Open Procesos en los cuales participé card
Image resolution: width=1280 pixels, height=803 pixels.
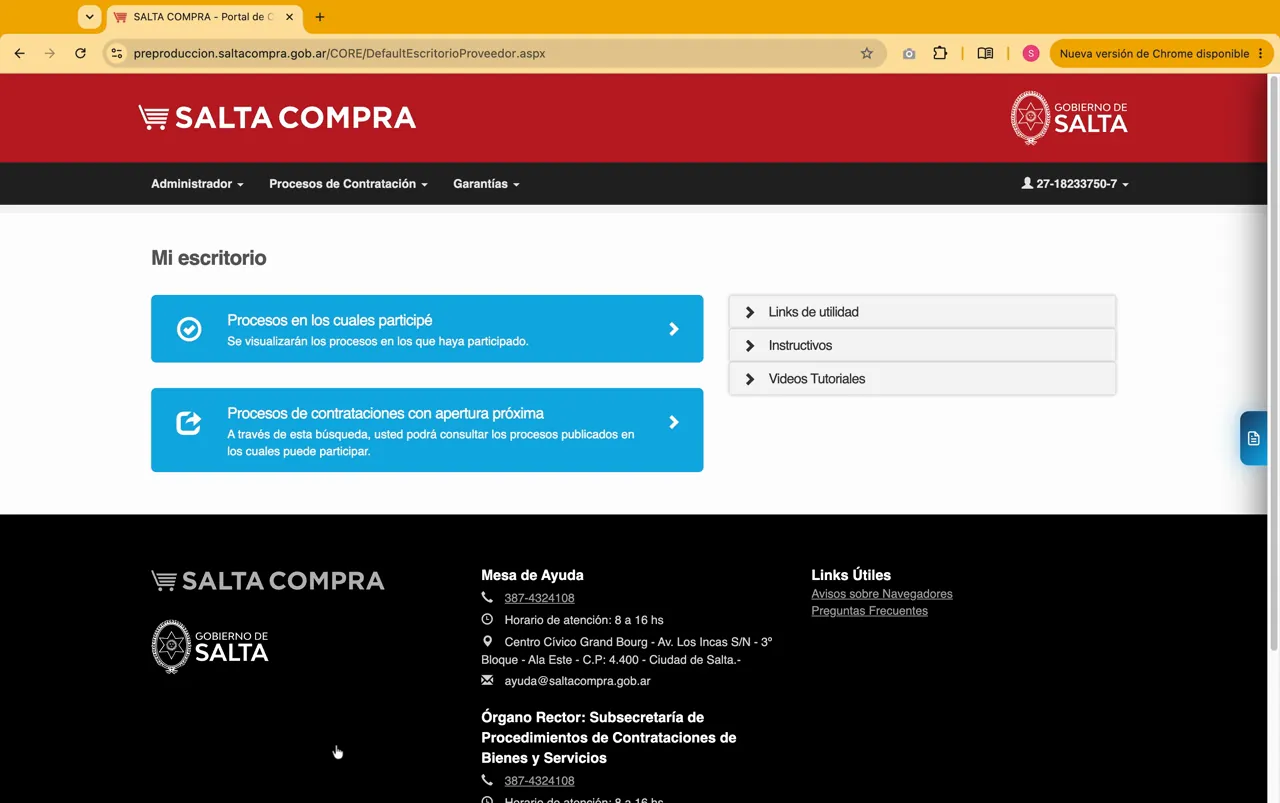427,329
